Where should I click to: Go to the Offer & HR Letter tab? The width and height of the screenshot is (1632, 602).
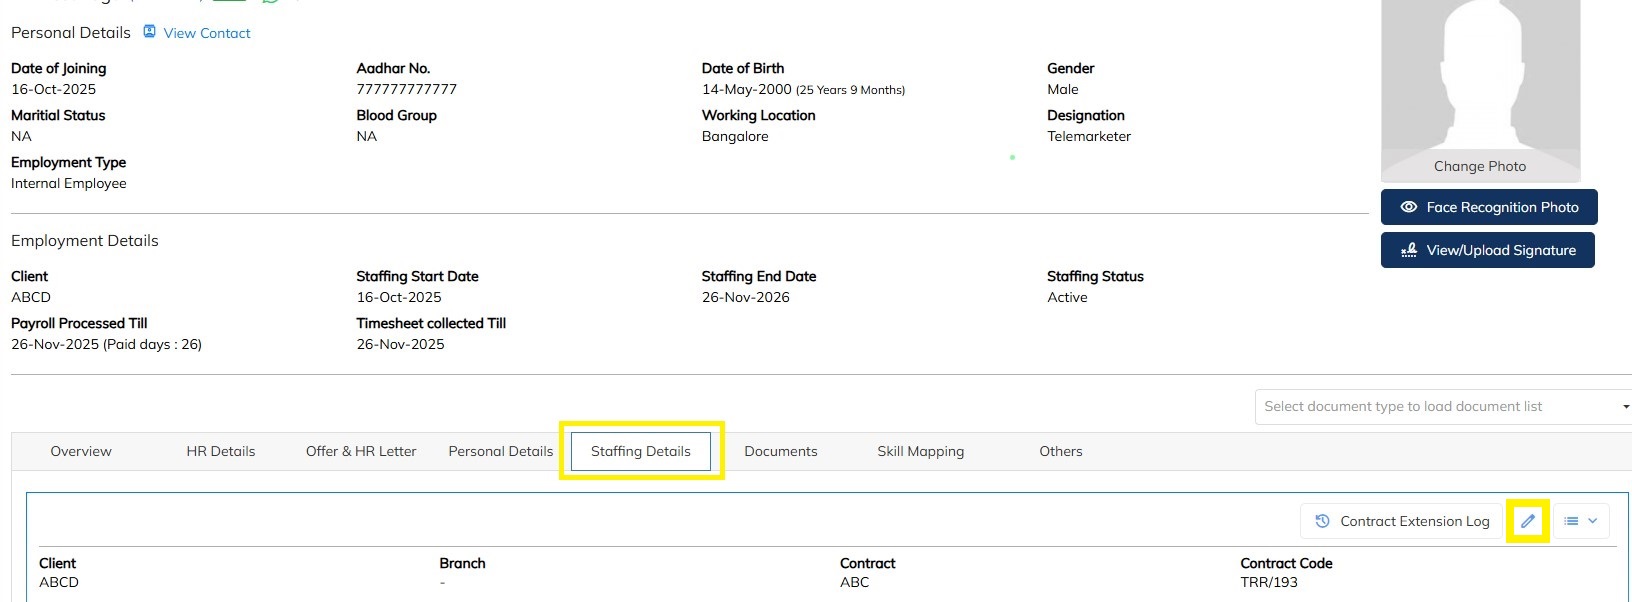tap(361, 452)
